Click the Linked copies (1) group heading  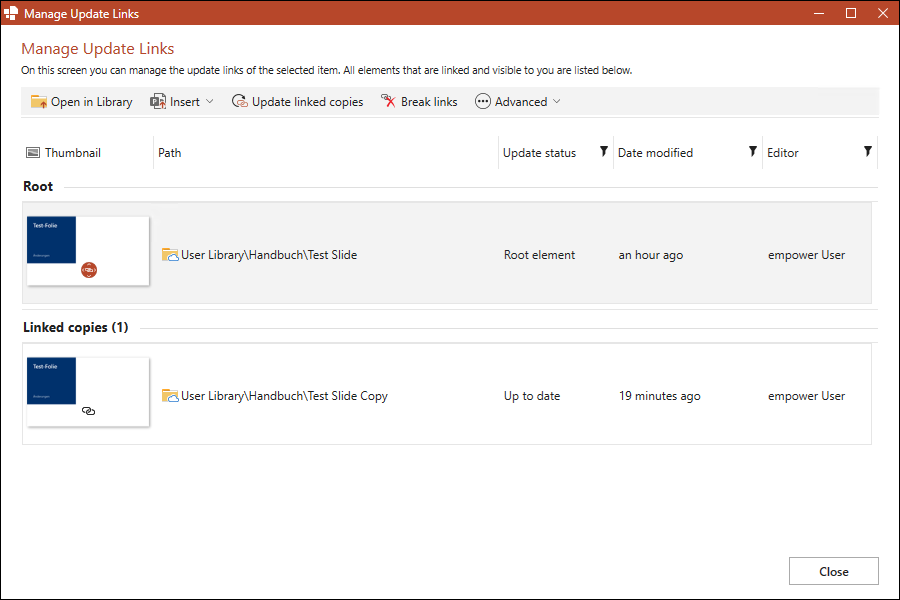pyautogui.click(x=76, y=327)
